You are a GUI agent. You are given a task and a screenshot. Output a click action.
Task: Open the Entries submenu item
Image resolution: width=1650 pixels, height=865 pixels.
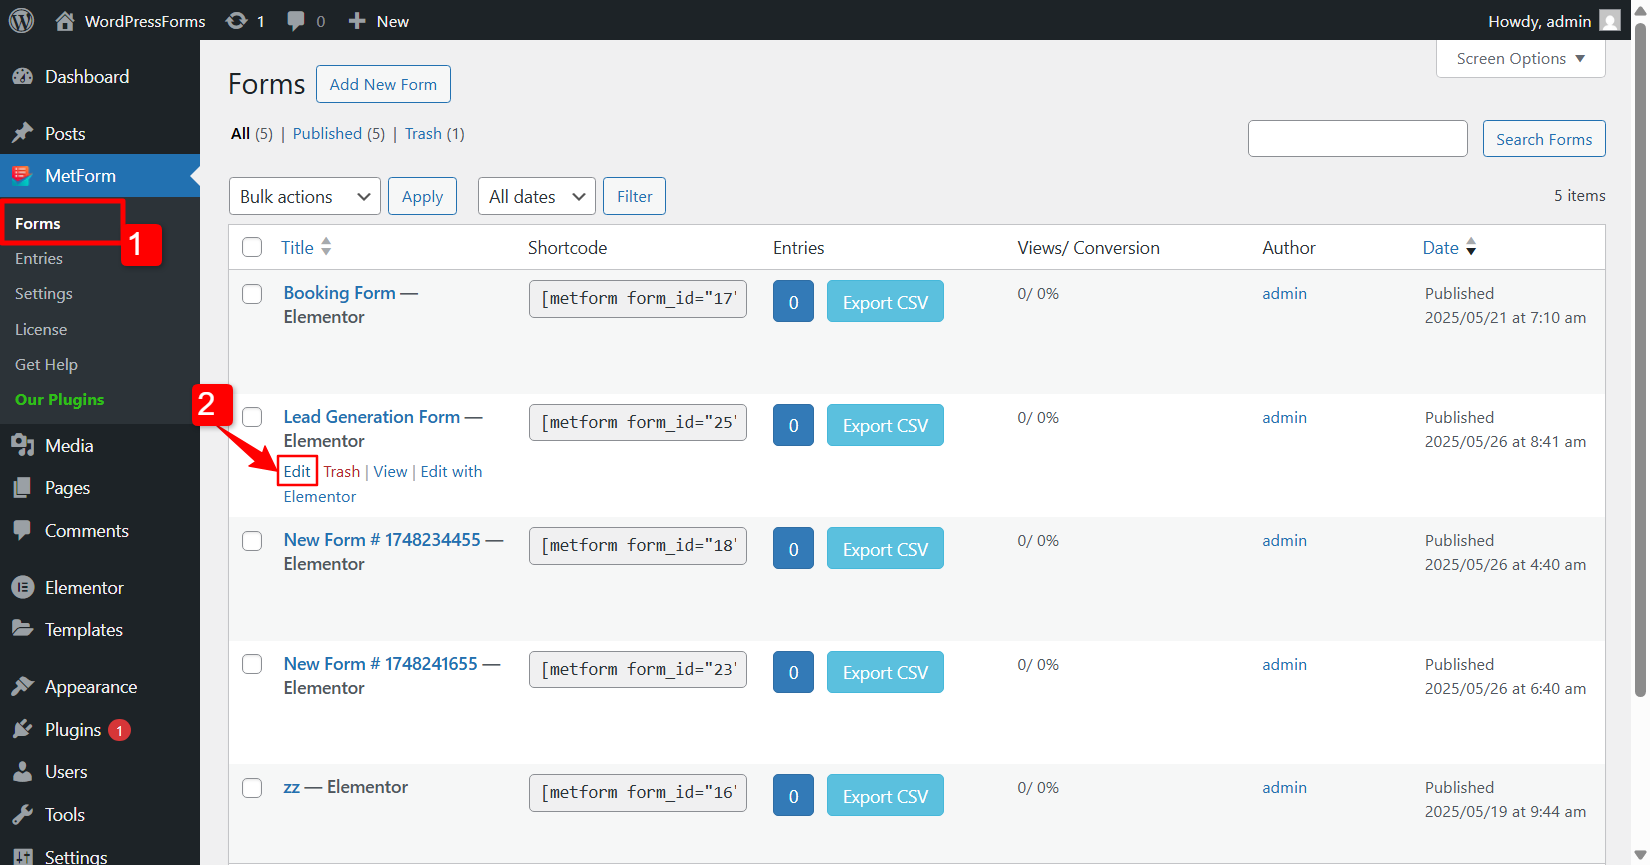(x=39, y=258)
